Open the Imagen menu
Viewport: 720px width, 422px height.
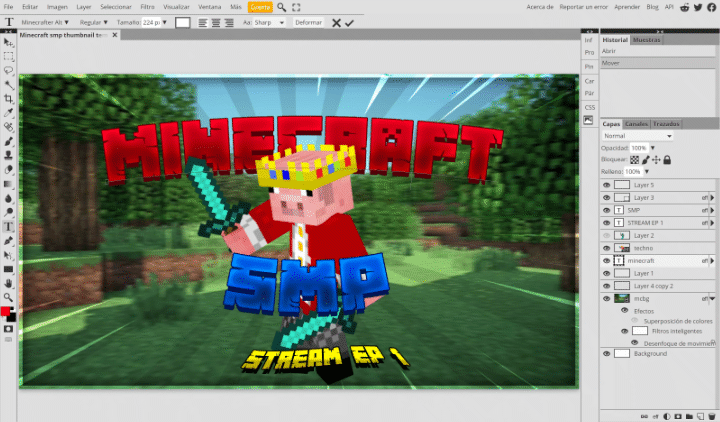pos(57,7)
